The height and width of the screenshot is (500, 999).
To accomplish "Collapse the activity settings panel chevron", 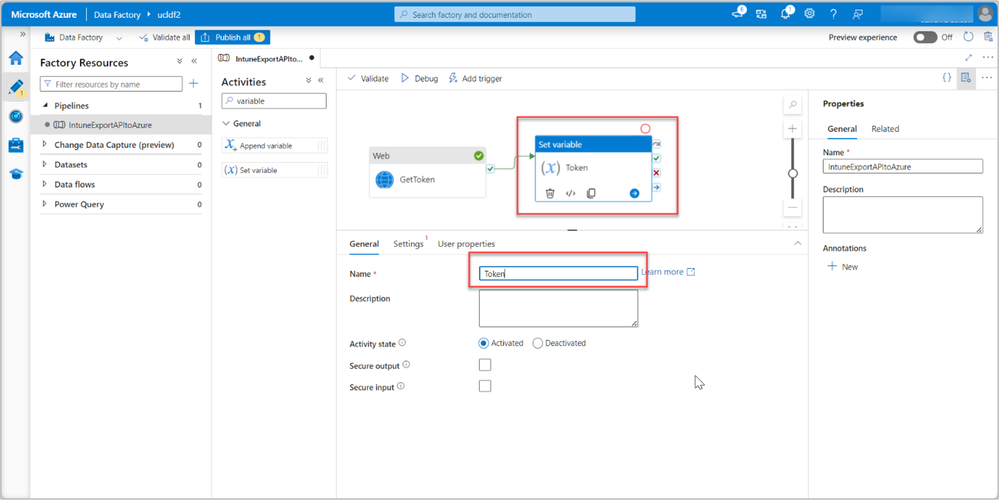I will [x=798, y=243].
